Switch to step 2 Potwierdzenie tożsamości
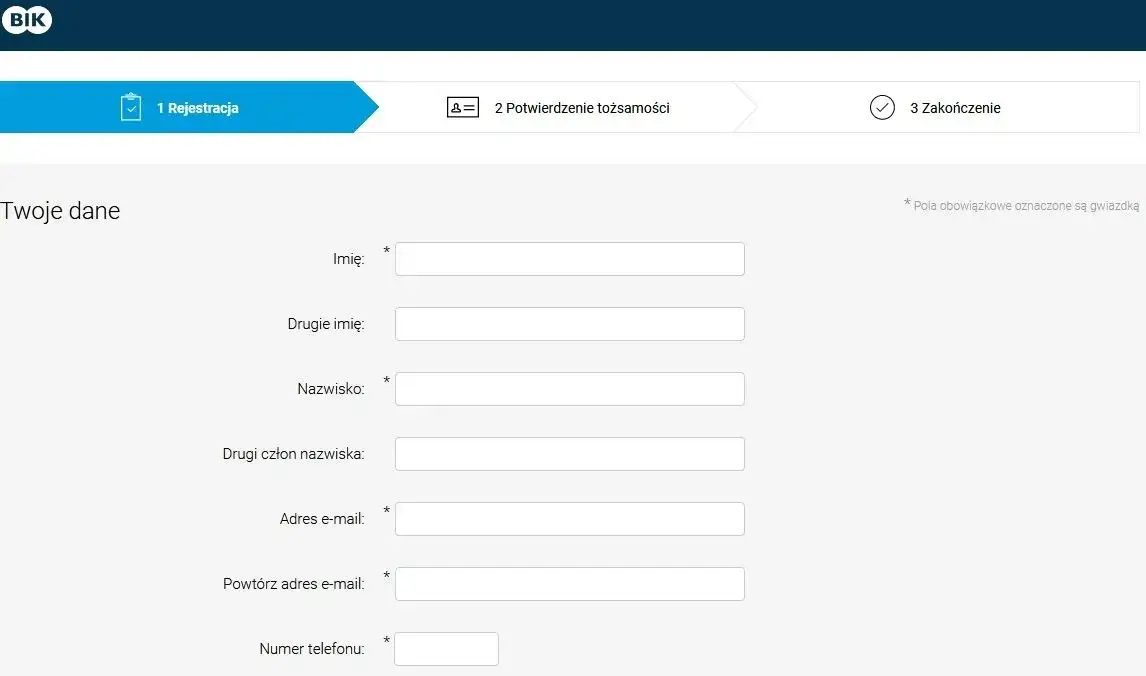1146x676 pixels. point(581,107)
